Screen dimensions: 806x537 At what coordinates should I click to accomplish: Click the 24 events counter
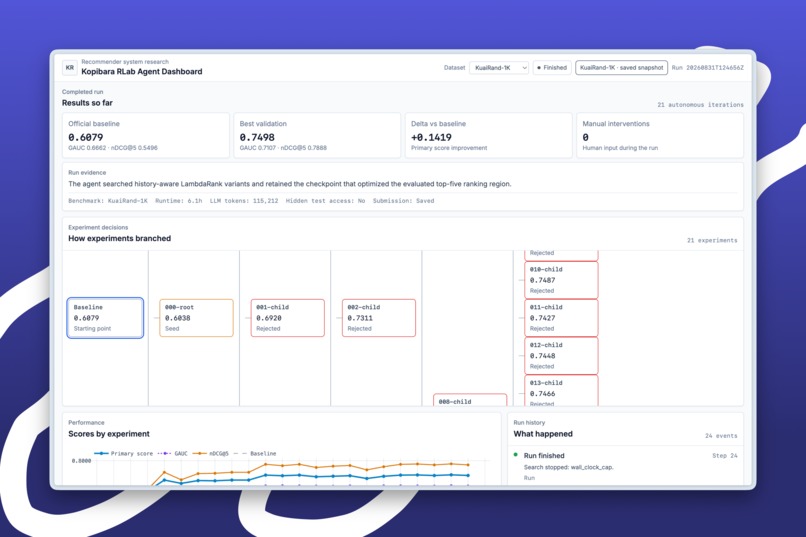click(x=721, y=436)
